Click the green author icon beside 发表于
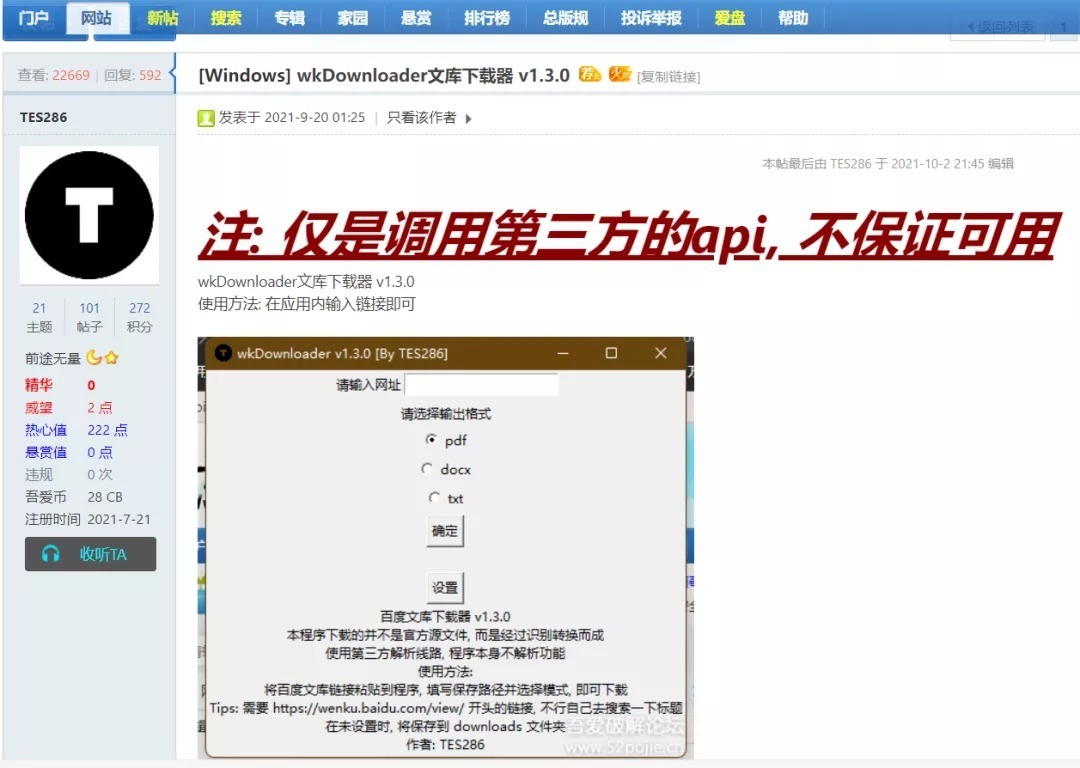The width and height of the screenshot is (1080, 768). click(206, 118)
